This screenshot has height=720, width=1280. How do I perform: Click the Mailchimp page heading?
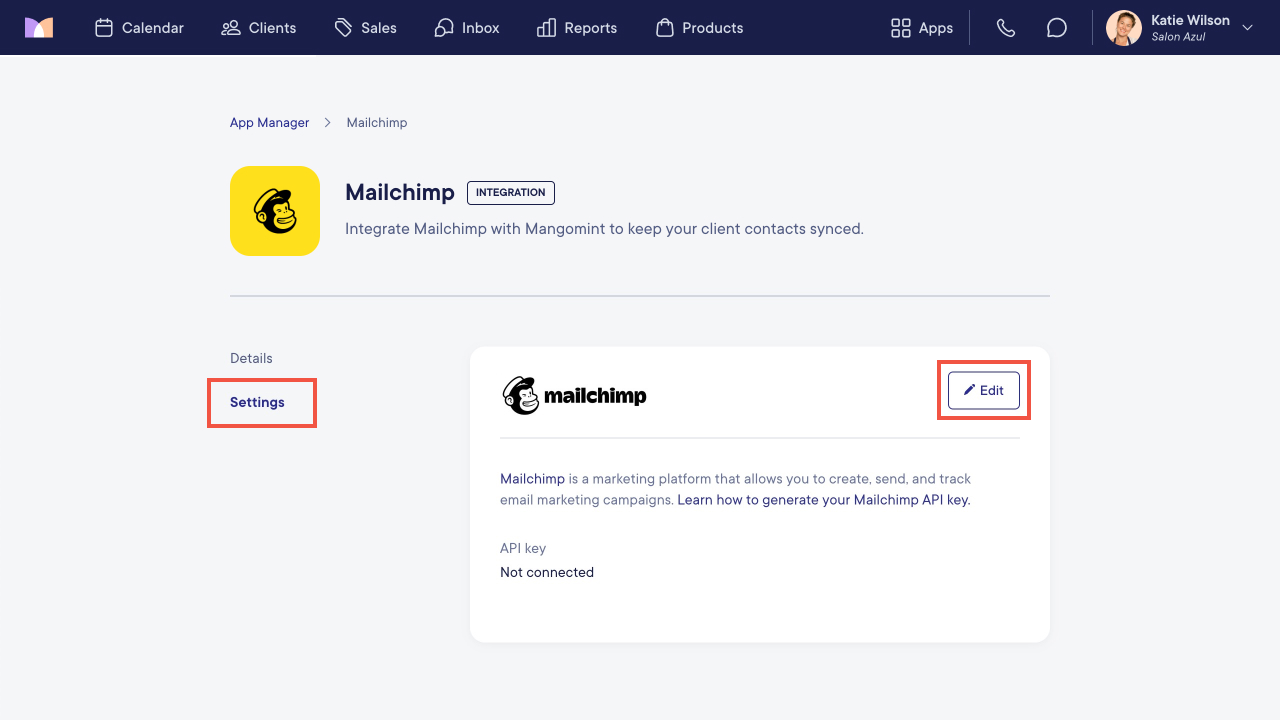(x=400, y=192)
